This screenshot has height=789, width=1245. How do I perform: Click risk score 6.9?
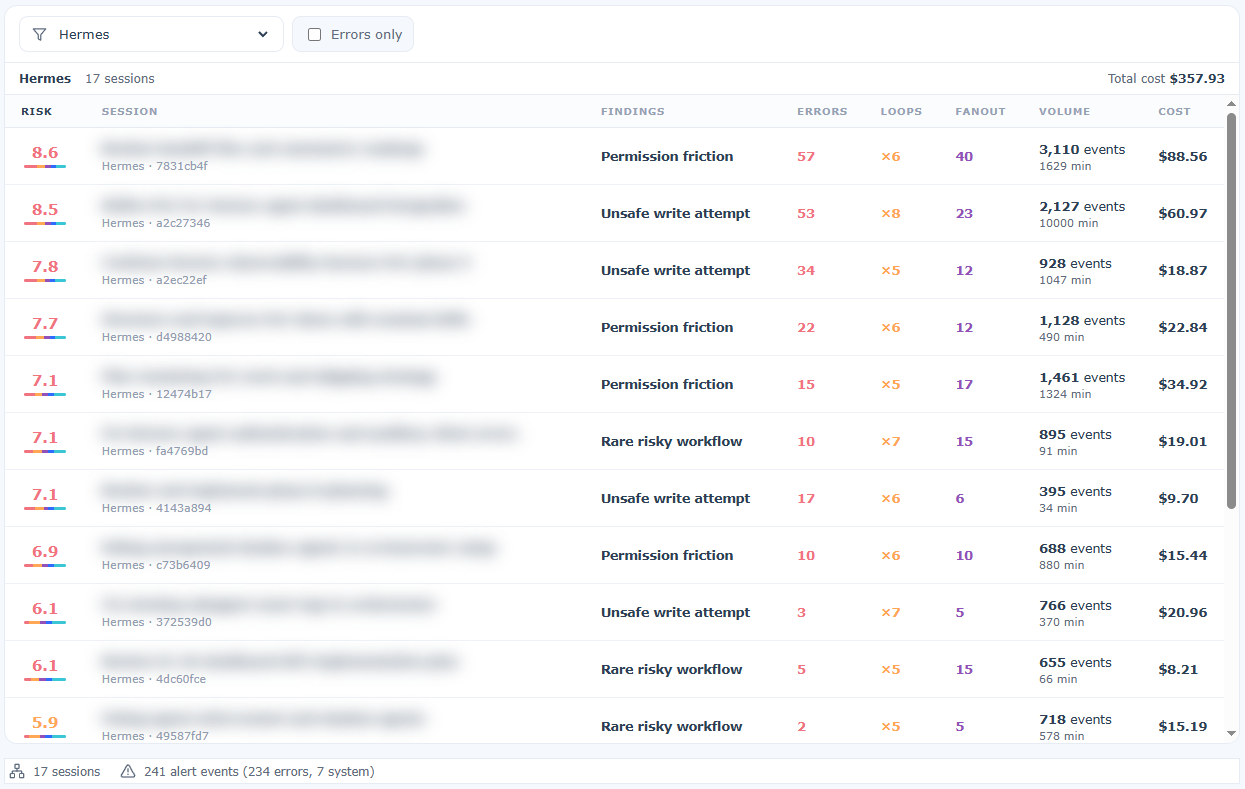coord(45,552)
